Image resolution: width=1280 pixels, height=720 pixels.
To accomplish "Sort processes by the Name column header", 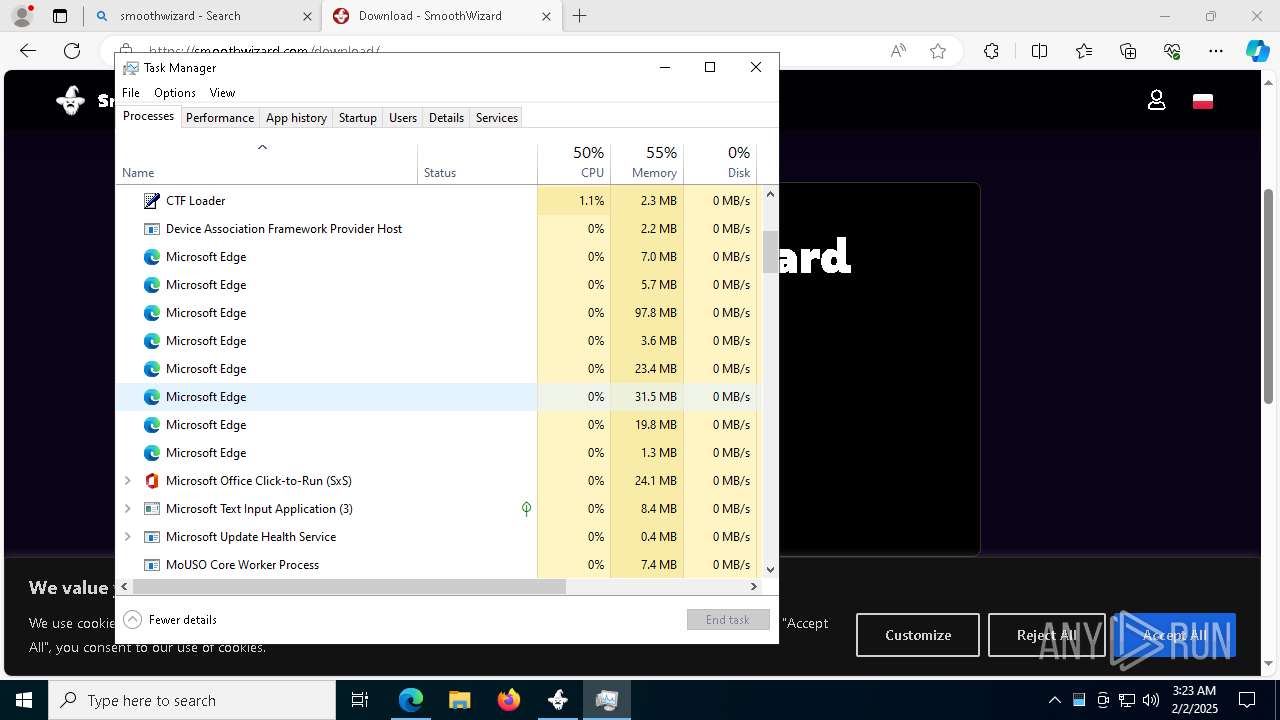I will coord(267,164).
